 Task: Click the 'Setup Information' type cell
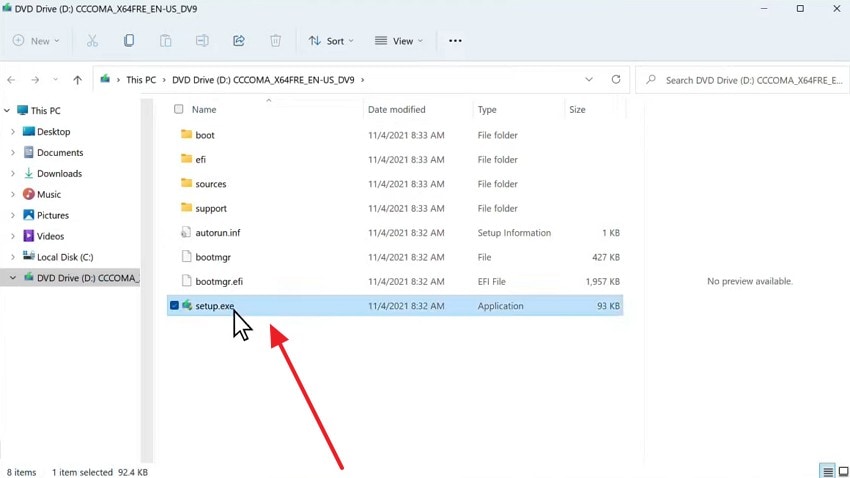[x=514, y=232]
